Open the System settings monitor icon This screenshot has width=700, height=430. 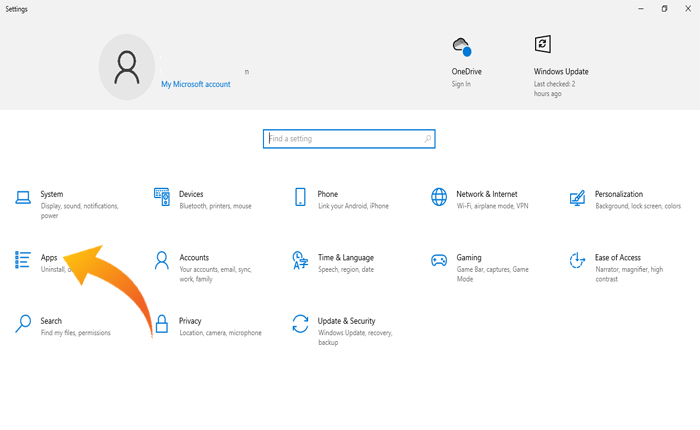click(x=23, y=198)
